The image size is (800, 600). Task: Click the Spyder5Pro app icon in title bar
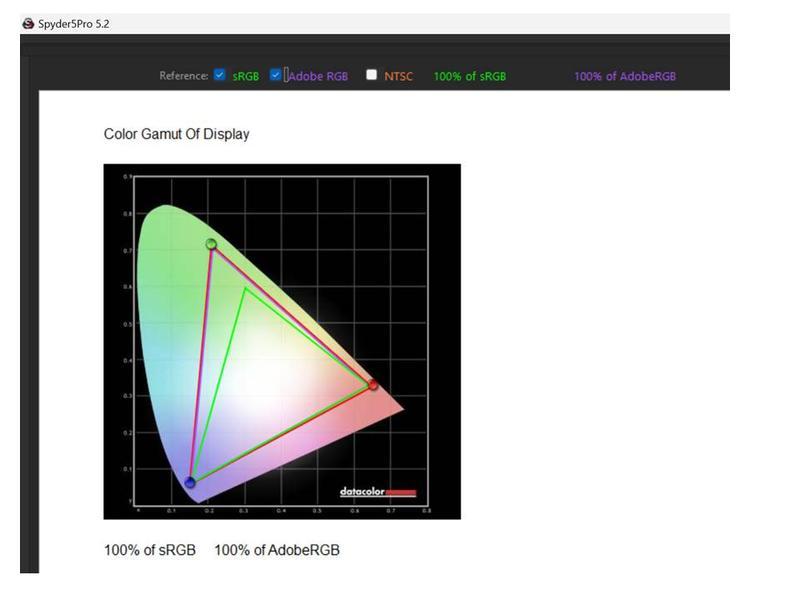point(28,24)
